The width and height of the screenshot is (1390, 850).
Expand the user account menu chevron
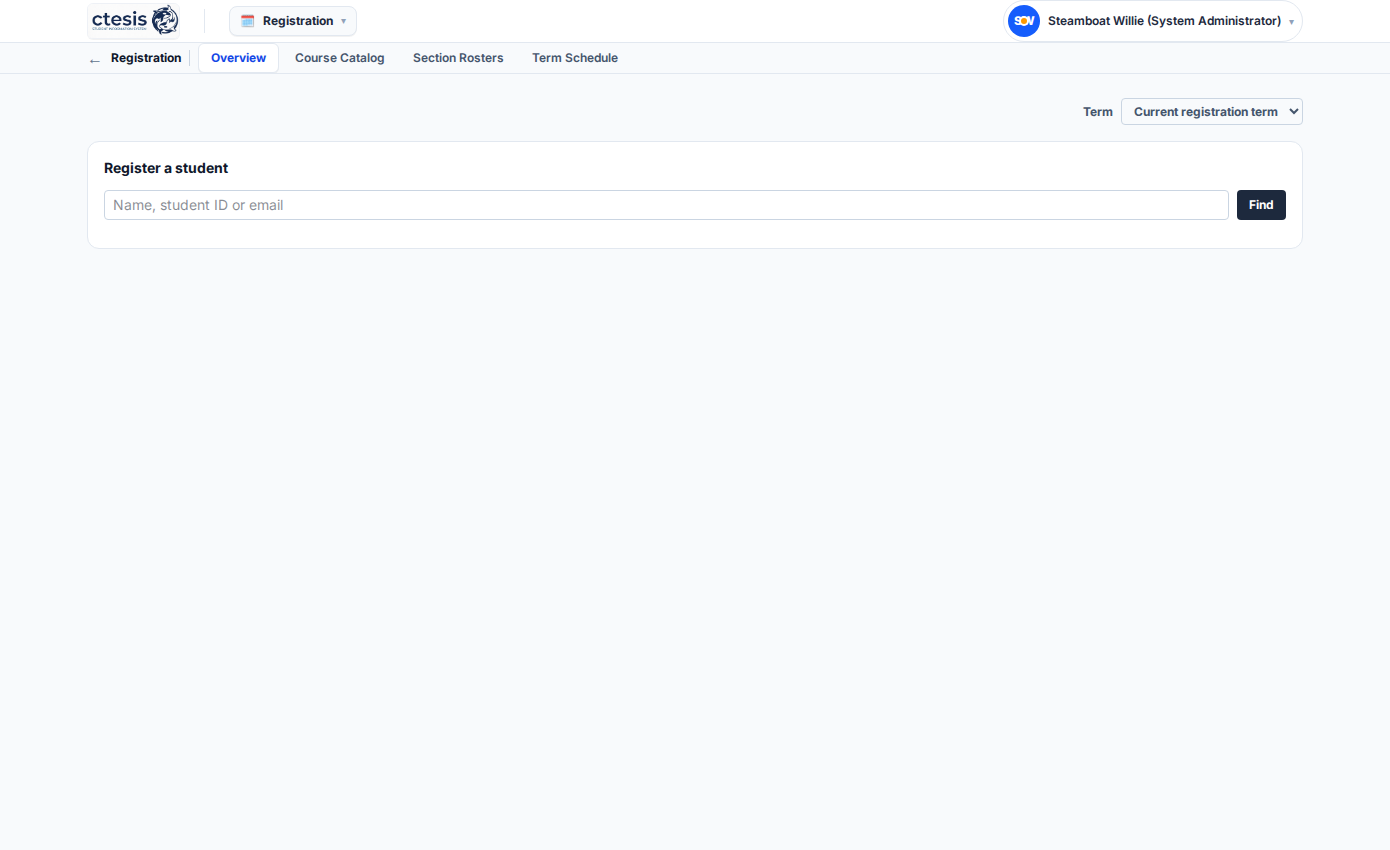(x=1291, y=22)
